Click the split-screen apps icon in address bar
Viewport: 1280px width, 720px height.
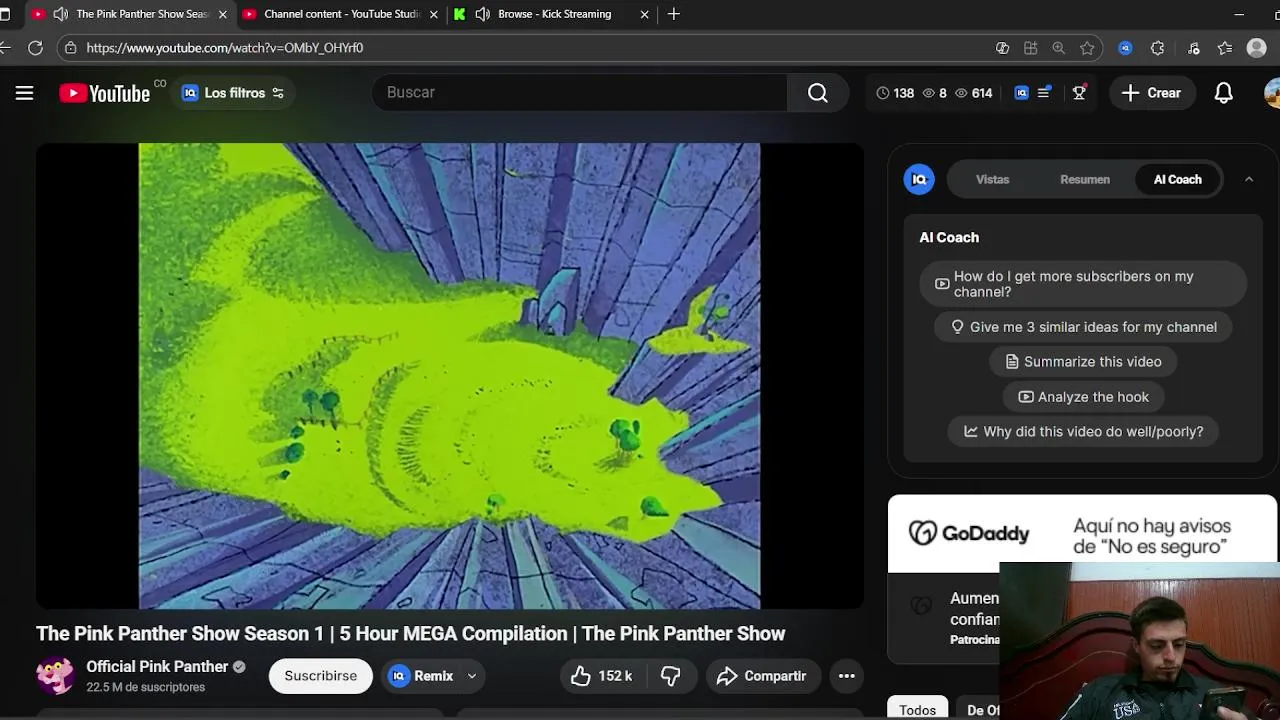1030,47
